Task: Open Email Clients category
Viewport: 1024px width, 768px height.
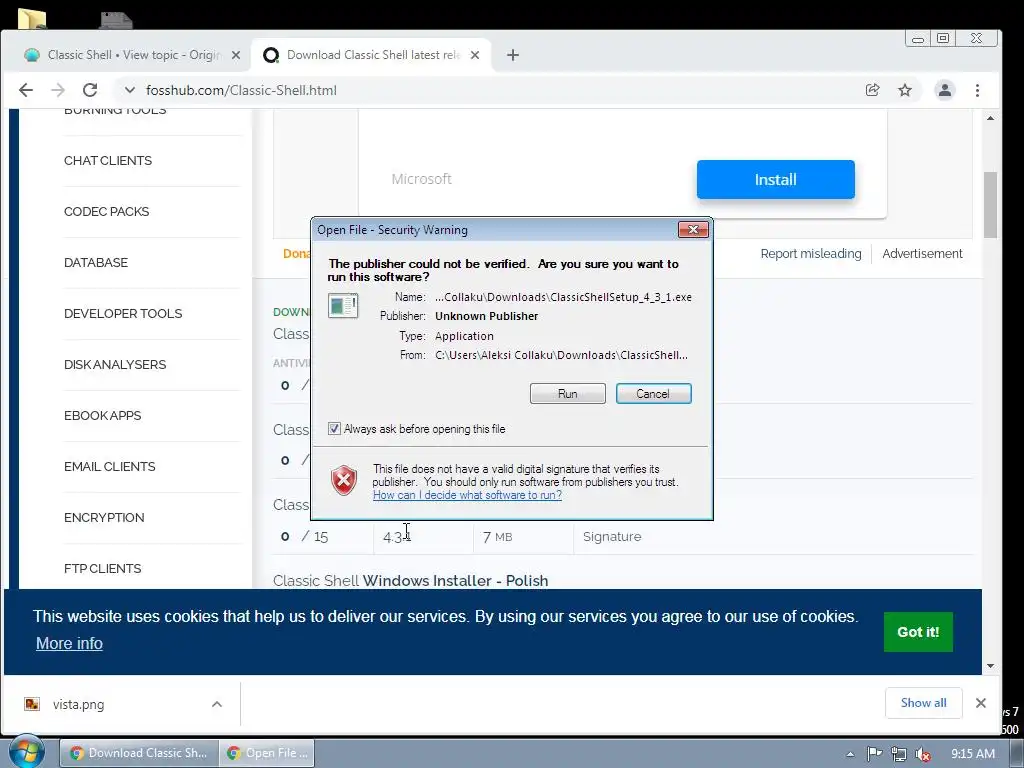Action: (x=110, y=466)
